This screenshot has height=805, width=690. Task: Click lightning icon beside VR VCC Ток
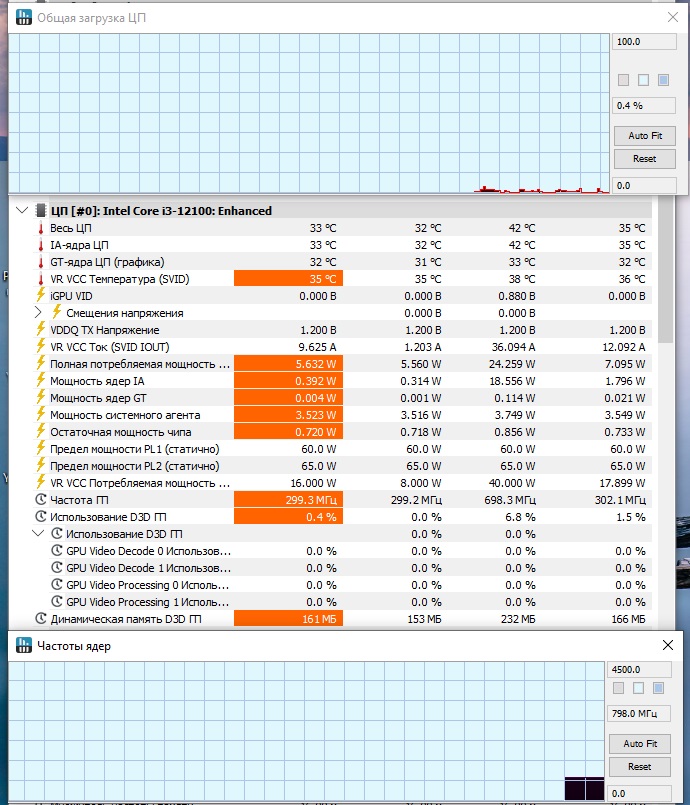[41, 346]
